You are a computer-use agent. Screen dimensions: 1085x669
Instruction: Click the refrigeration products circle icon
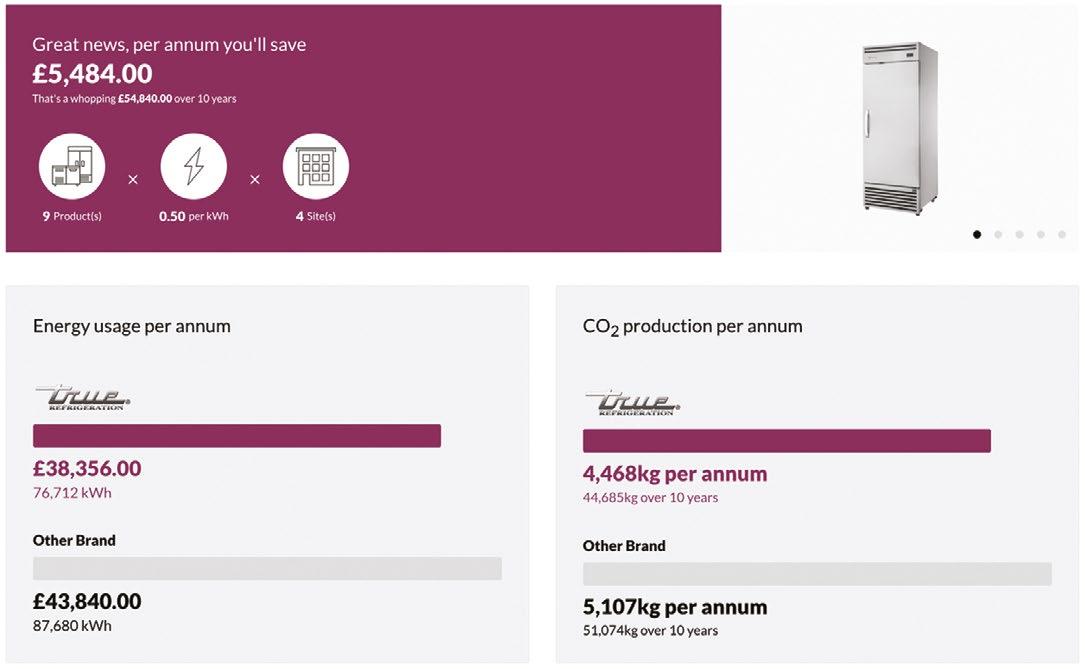coord(72,166)
